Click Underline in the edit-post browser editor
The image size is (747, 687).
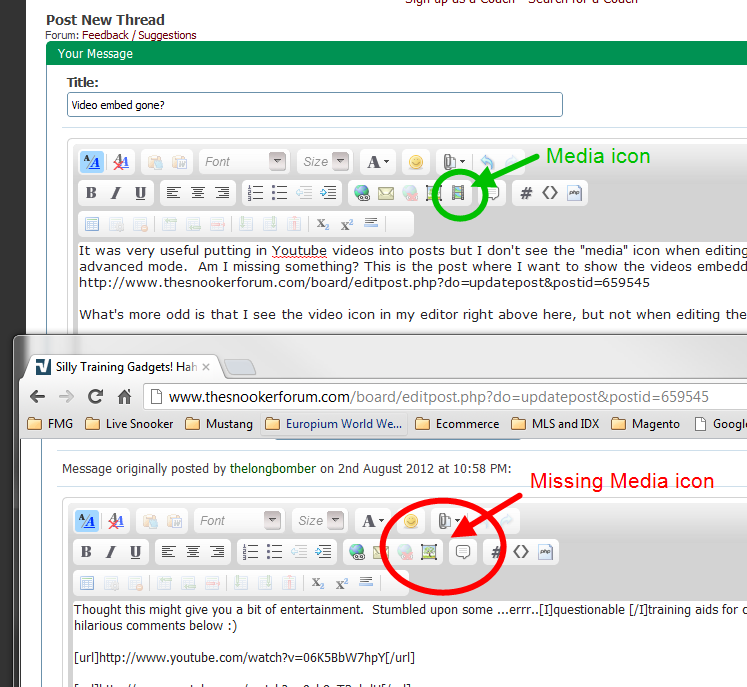(x=135, y=552)
